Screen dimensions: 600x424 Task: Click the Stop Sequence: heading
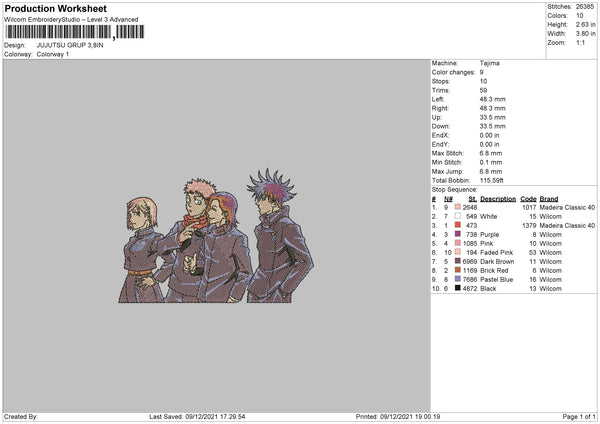pyautogui.click(x=455, y=190)
